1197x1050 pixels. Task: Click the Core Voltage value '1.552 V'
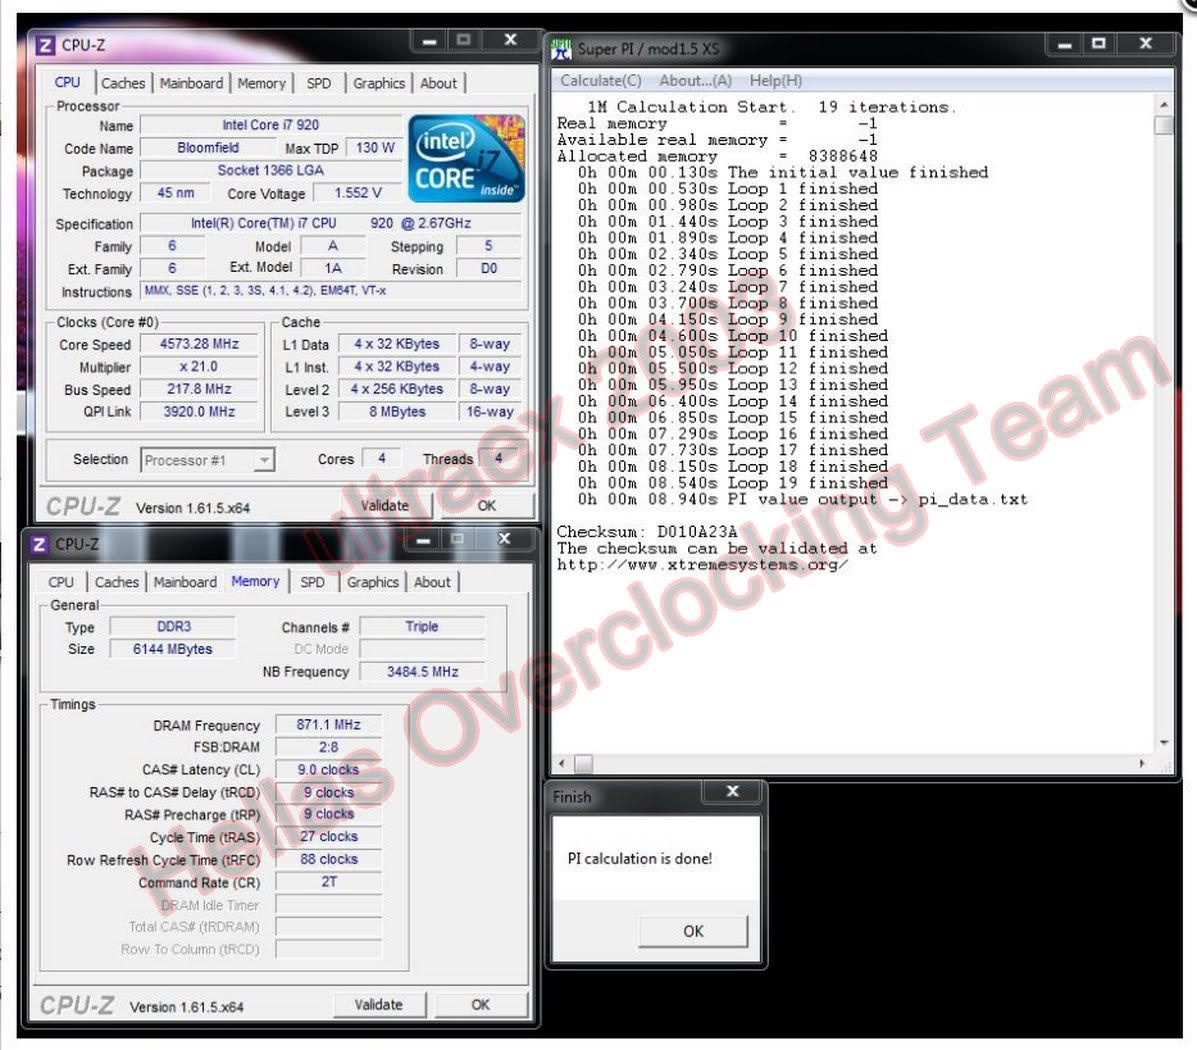(358, 193)
